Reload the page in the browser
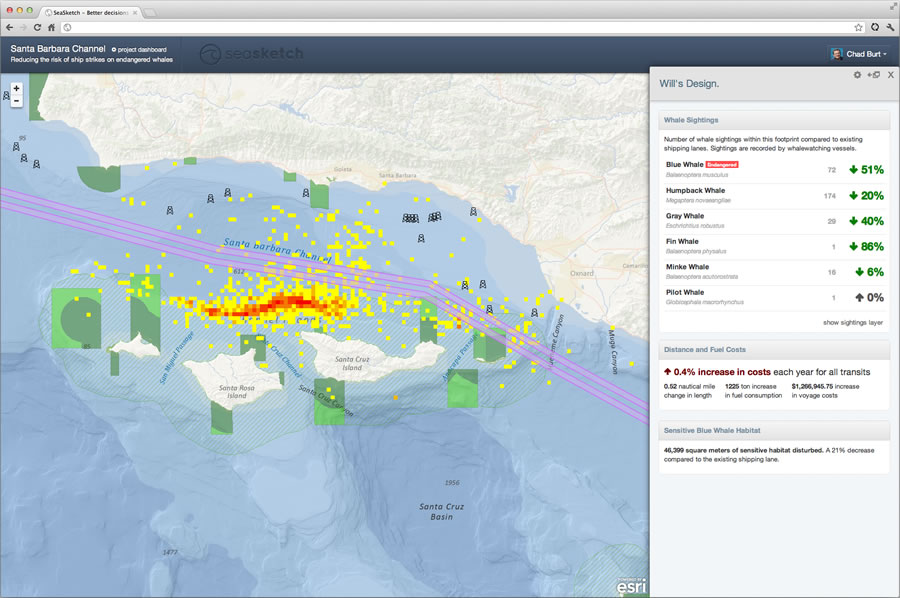 pos(38,27)
